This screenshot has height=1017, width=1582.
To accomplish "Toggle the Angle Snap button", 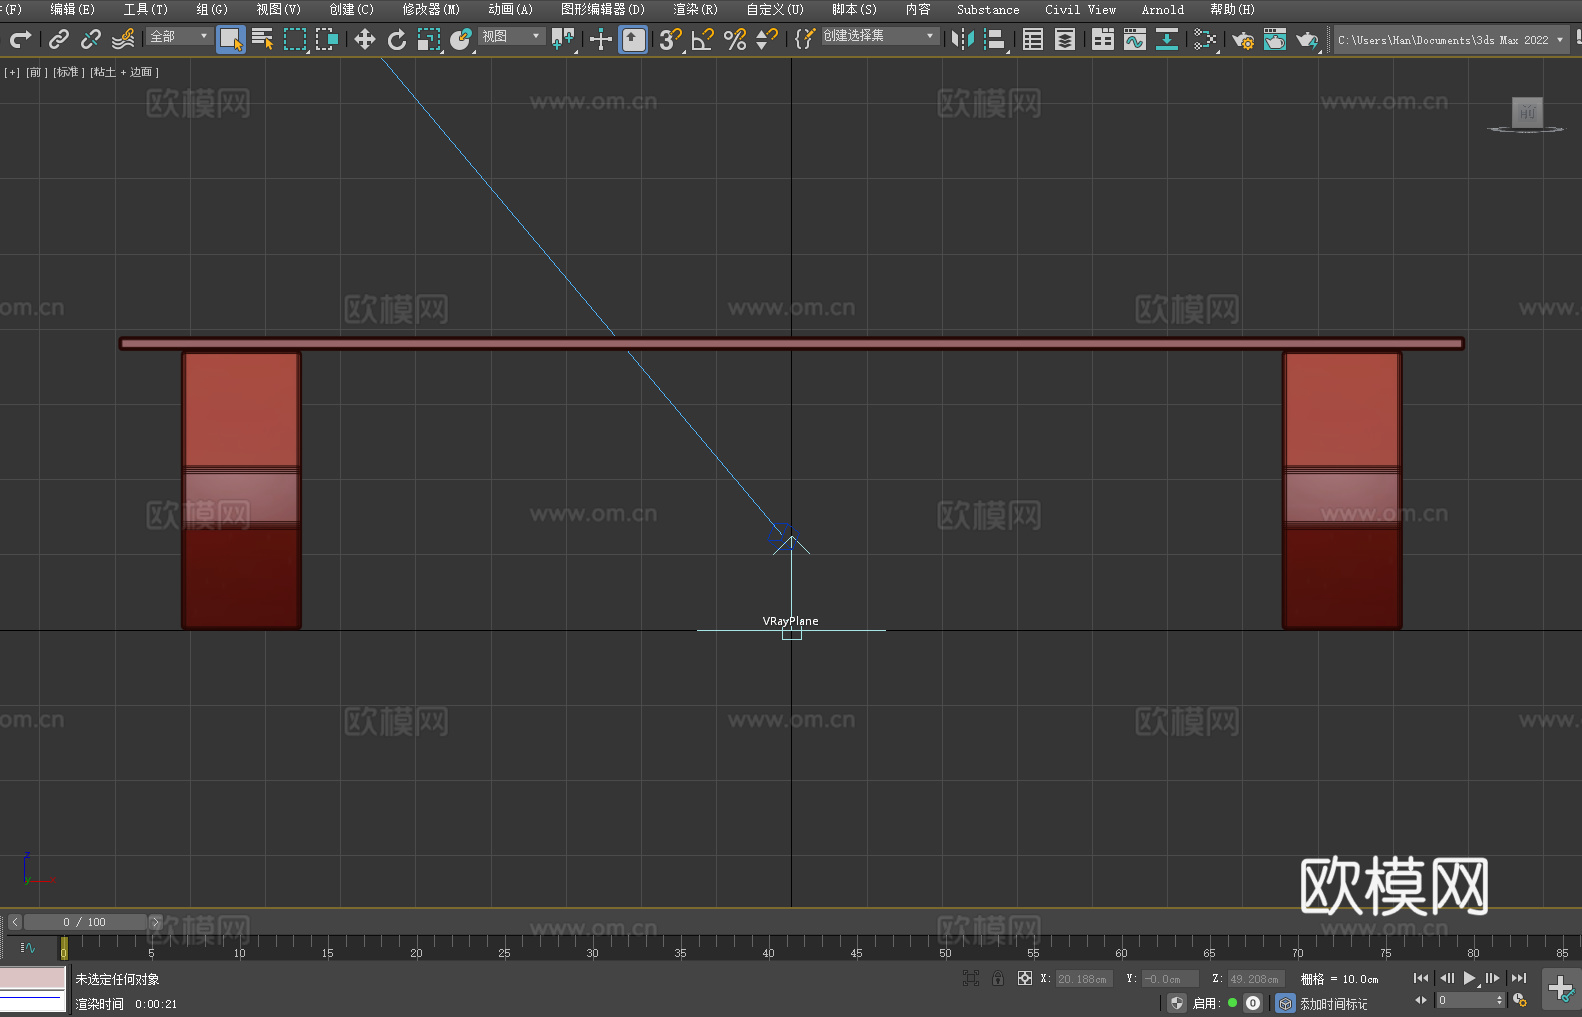I will point(703,39).
